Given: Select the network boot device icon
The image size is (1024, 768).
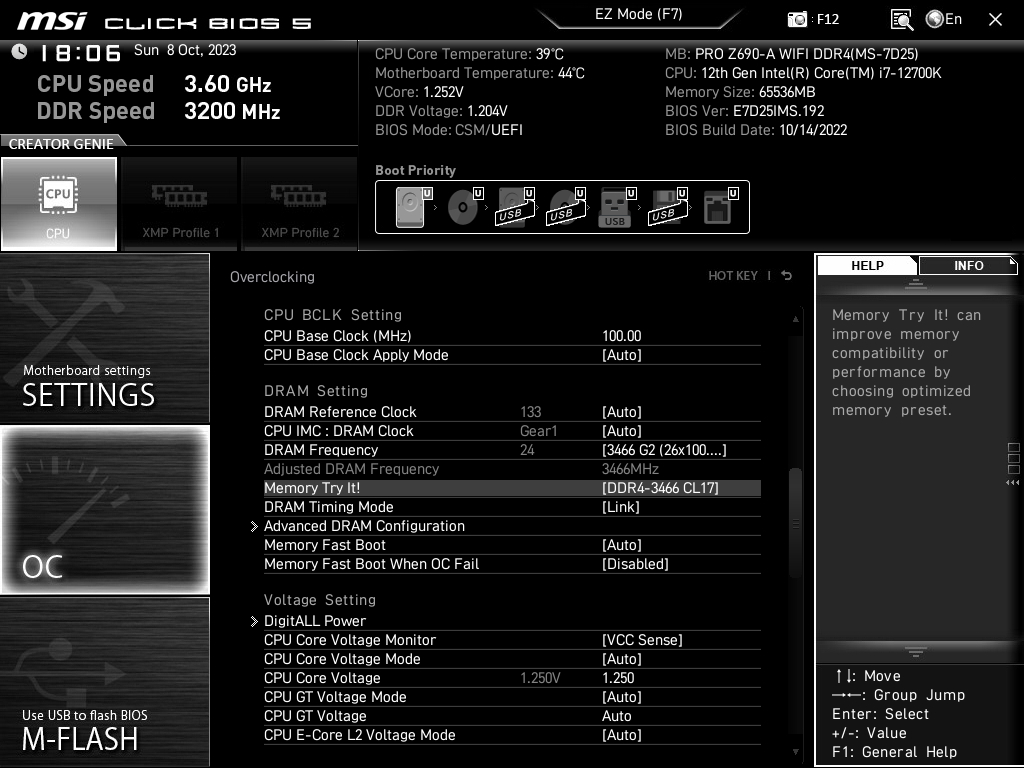Looking at the screenshot, I should click(x=720, y=207).
